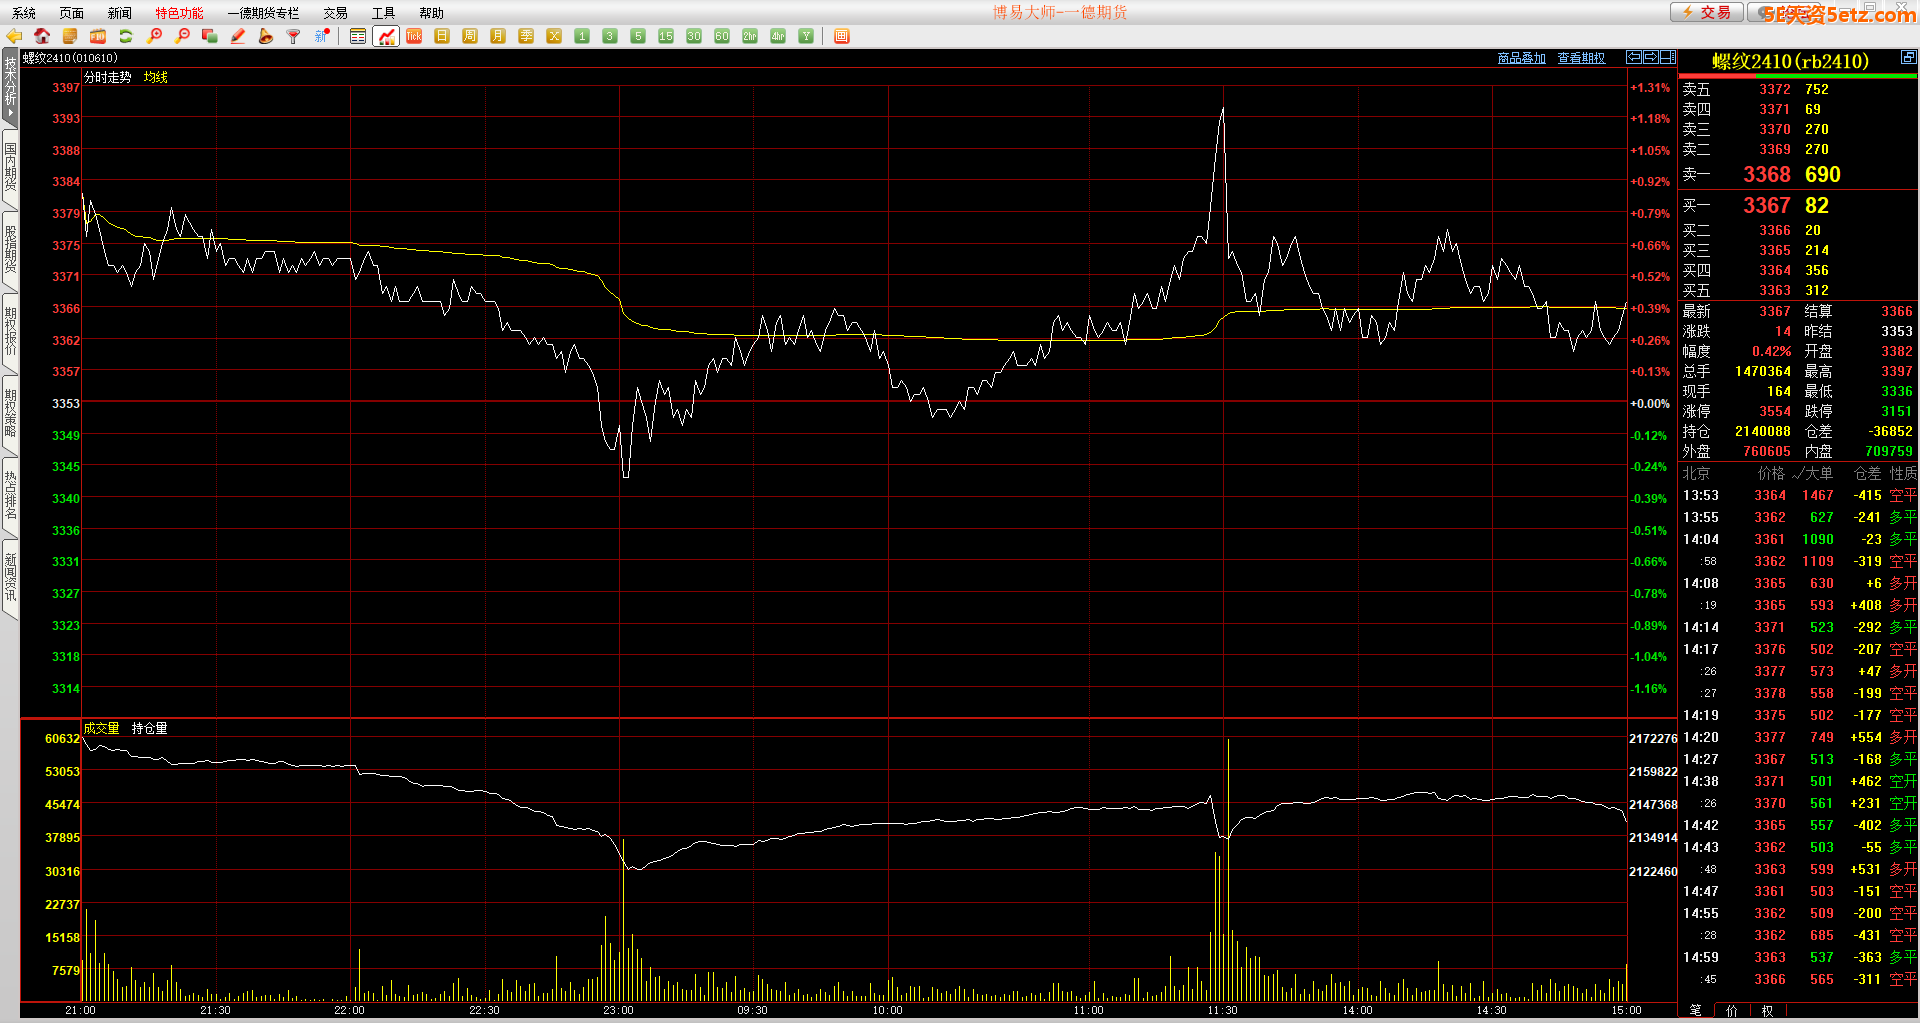Click the green refresh arrows icon

coord(126,36)
